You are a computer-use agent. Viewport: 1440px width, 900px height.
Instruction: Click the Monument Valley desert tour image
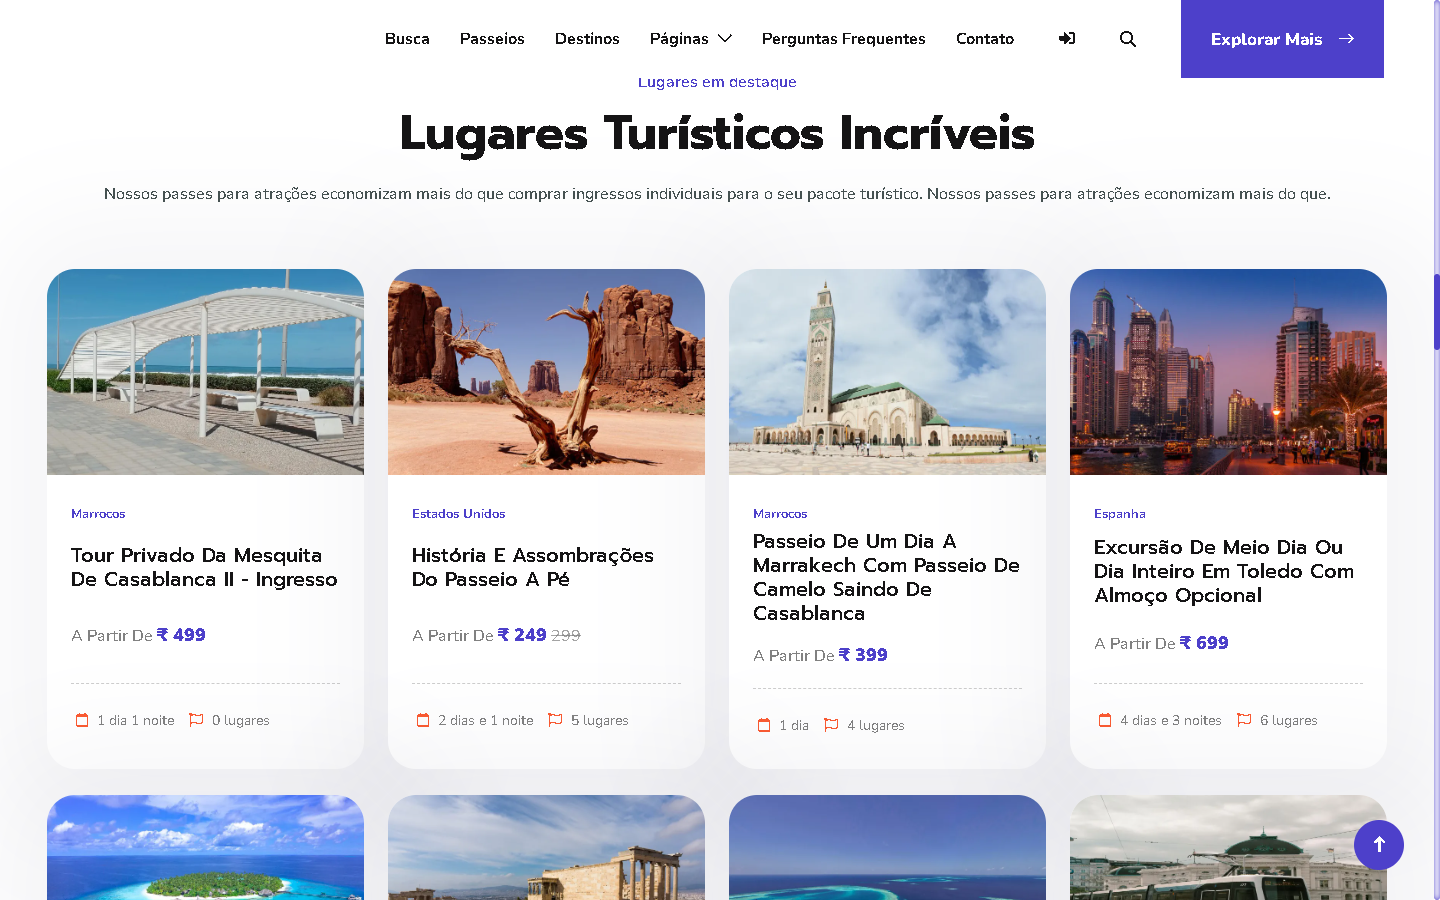point(546,372)
